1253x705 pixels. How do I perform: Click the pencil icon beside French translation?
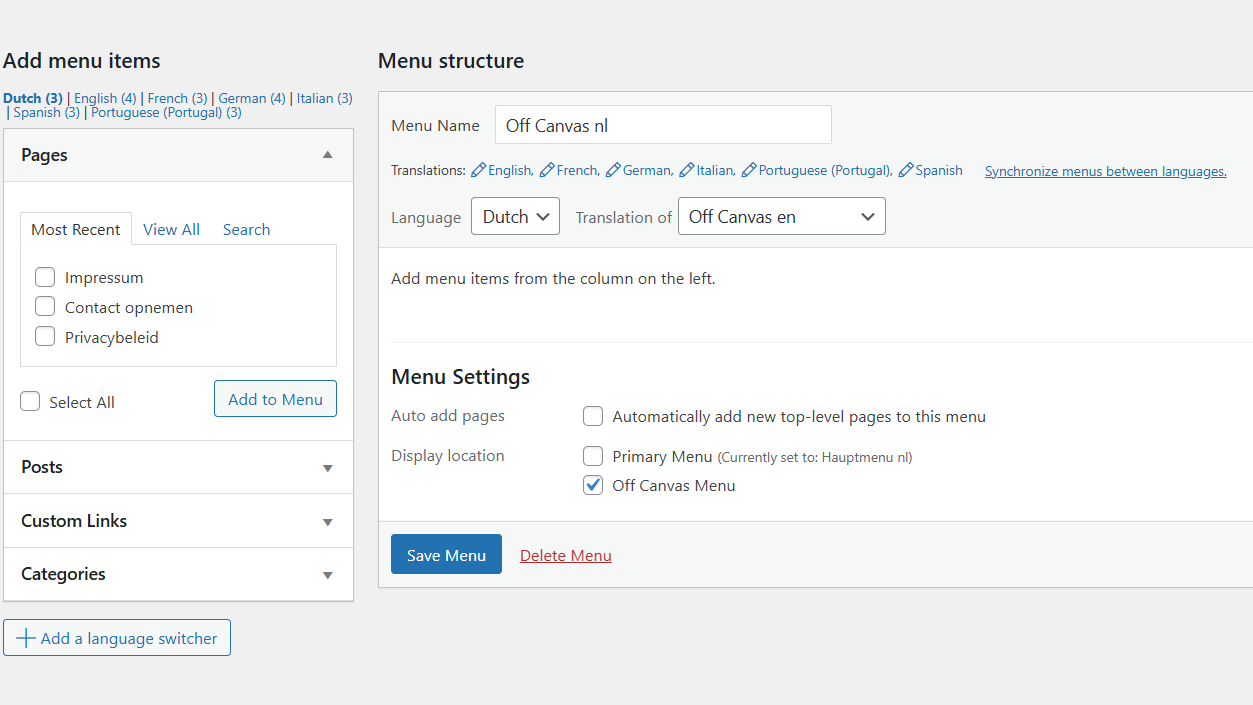click(547, 170)
